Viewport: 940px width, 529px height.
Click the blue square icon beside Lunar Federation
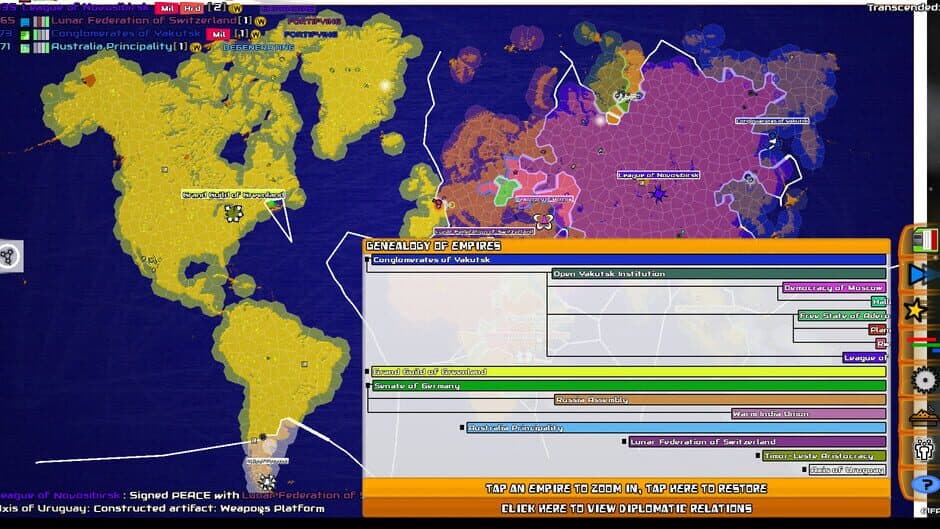pos(25,22)
